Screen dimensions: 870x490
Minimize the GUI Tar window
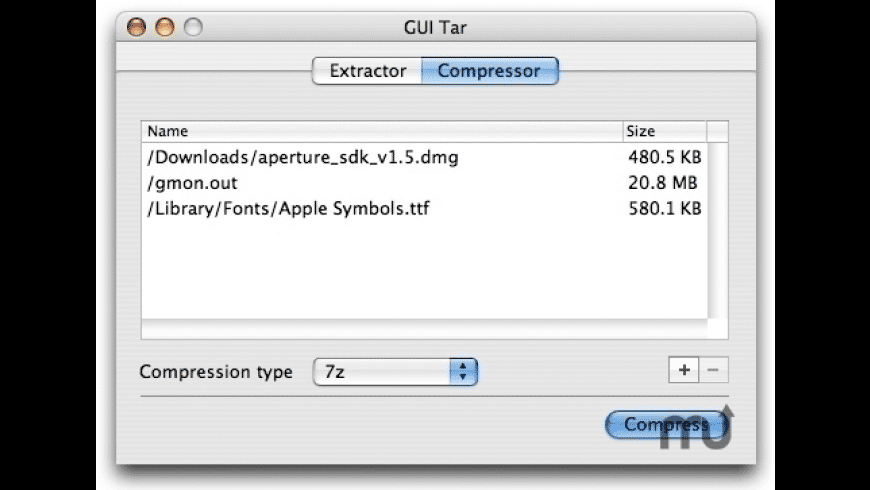(x=164, y=28)
